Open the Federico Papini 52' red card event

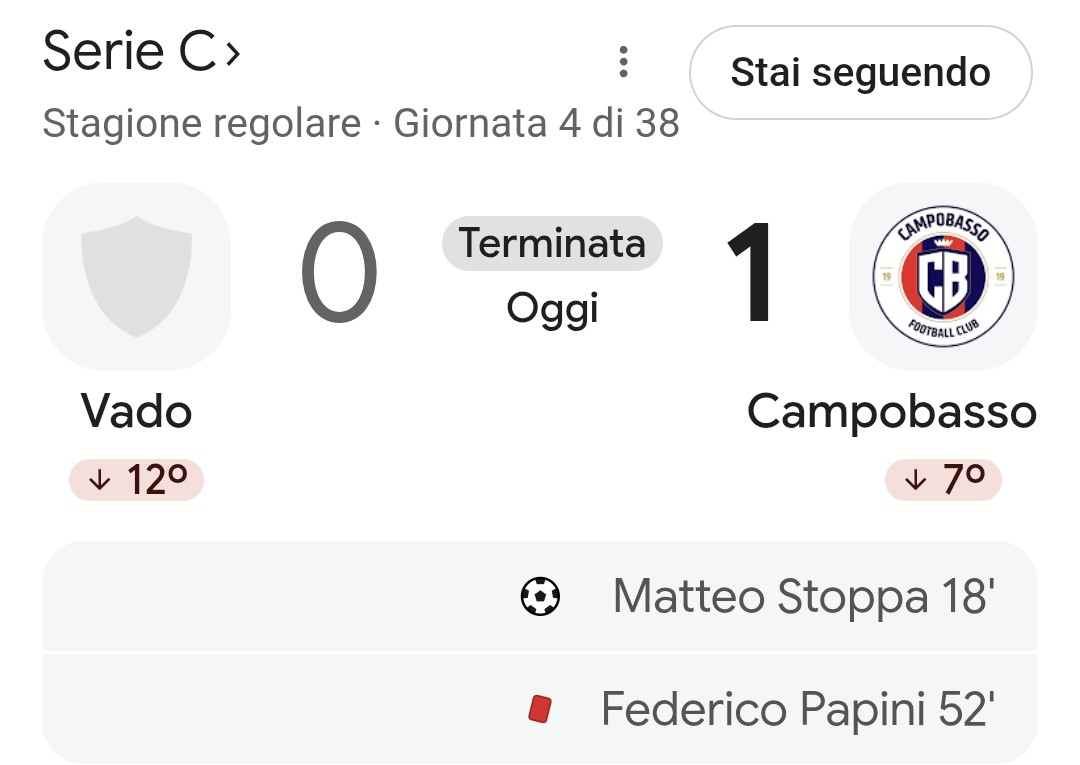point(540,709)
